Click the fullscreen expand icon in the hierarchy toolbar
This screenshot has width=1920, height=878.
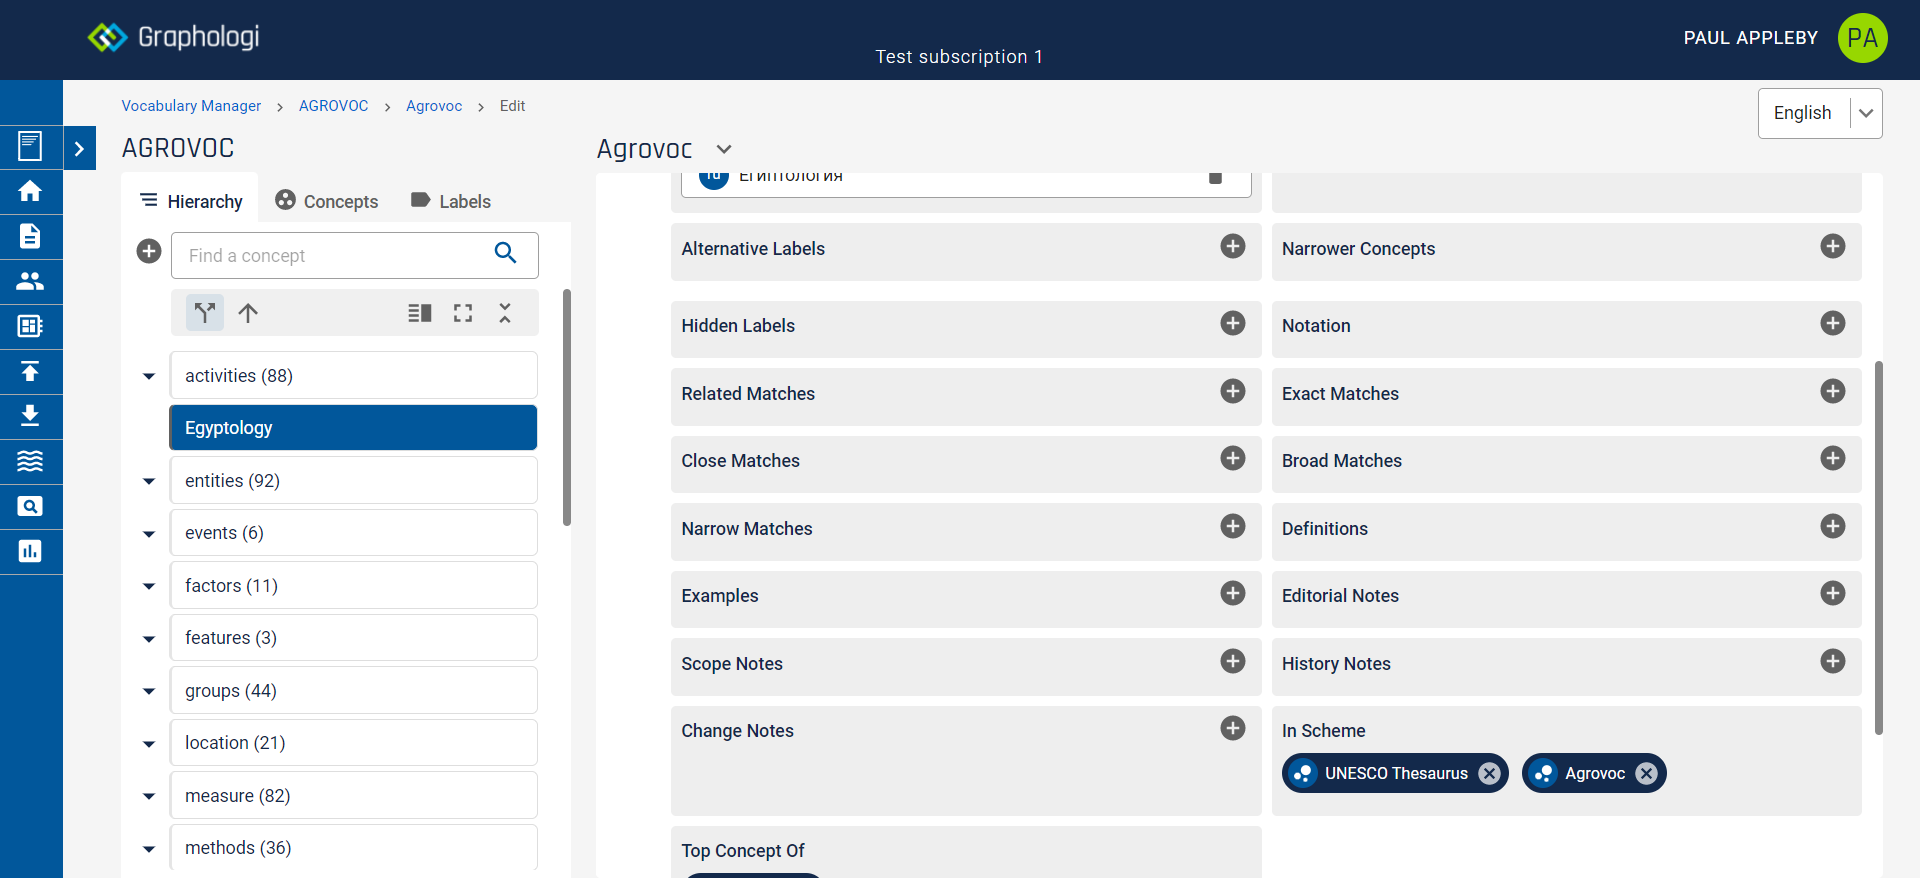(x=463, y=313)
